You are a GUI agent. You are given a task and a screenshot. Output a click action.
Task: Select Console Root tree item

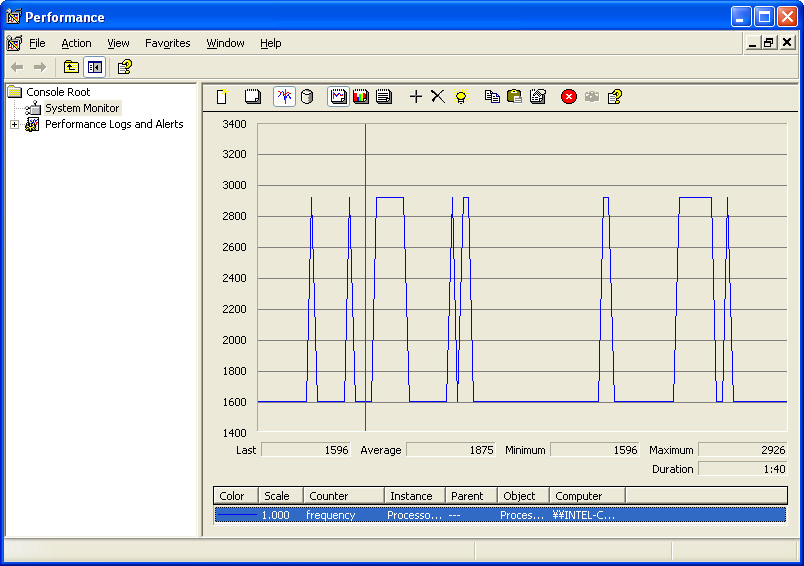(58, 92)
